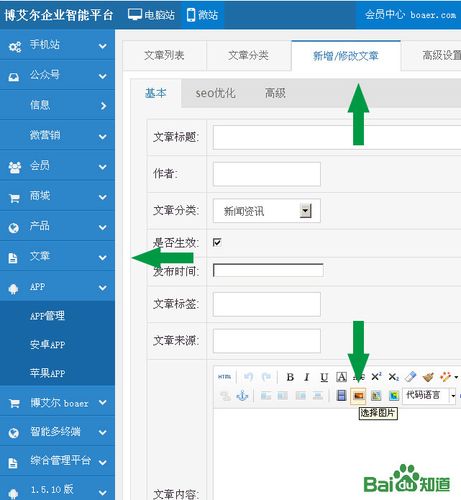Viewport: 461px width, 500px height.
Task: Open the 高级 sub-tab
Action: [275, 93]
